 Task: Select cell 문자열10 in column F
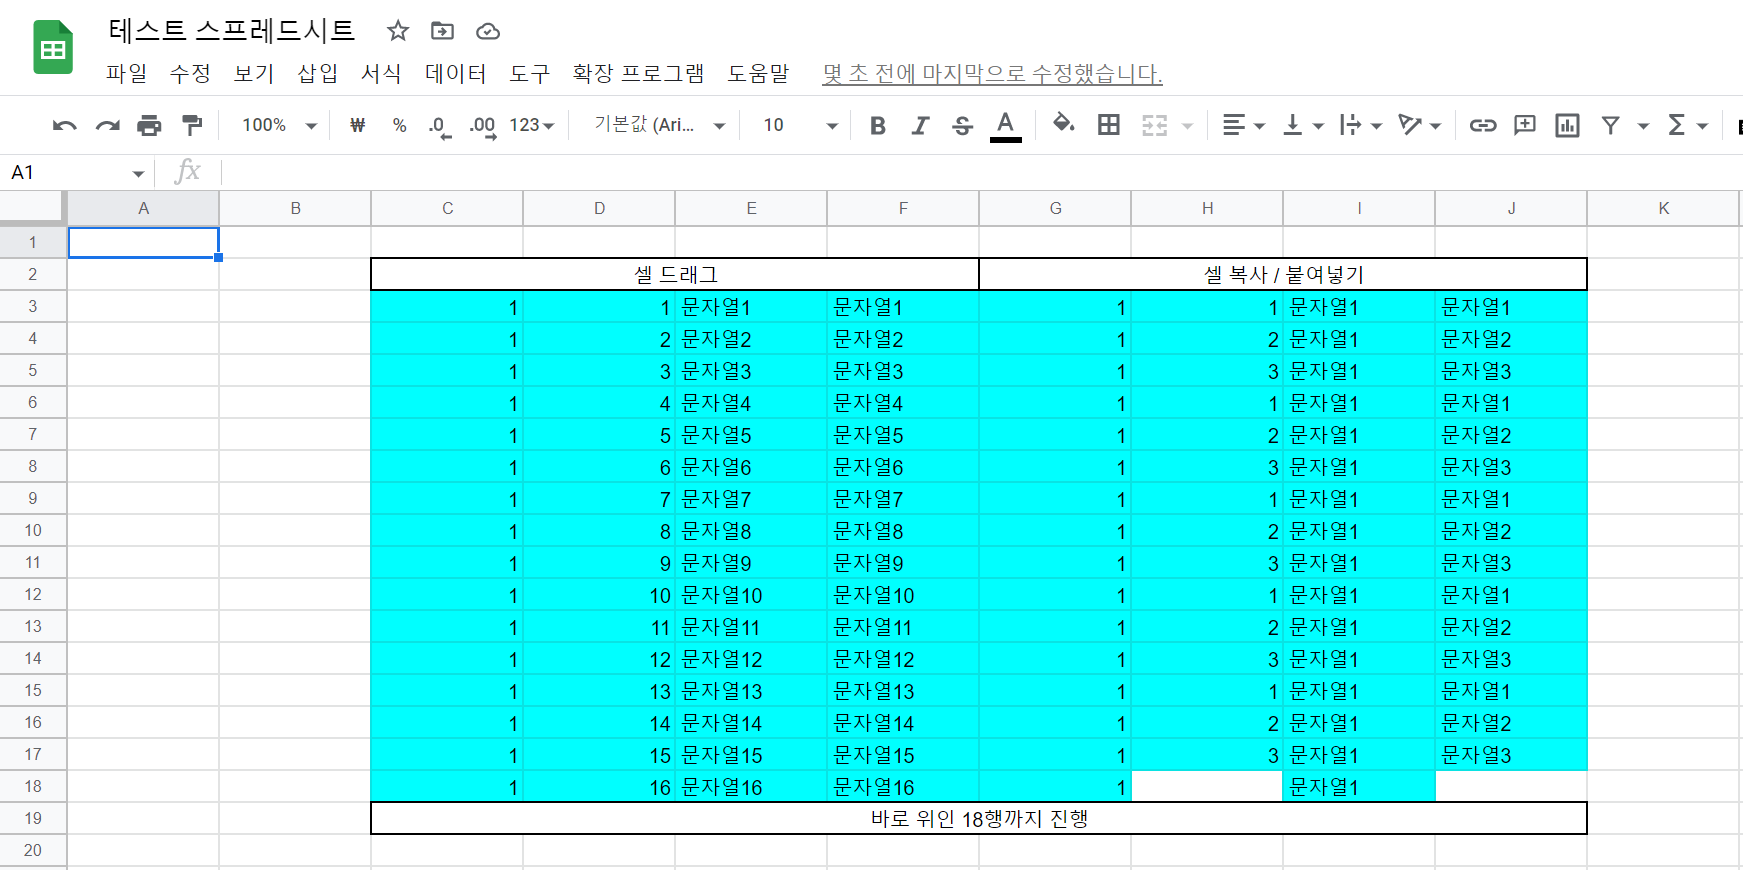903,594
